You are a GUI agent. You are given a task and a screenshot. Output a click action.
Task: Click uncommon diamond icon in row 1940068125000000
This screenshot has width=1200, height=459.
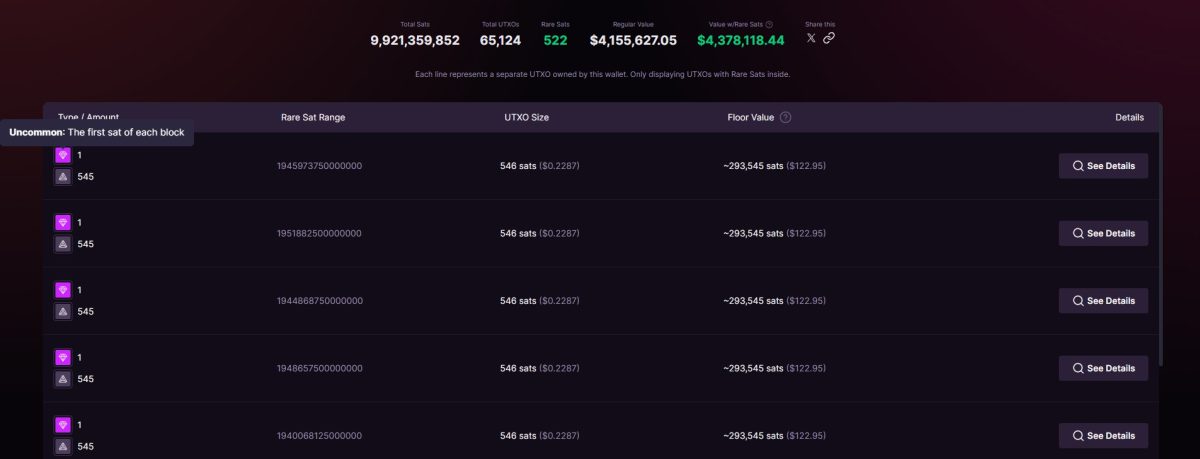click(x=63, y=425)
